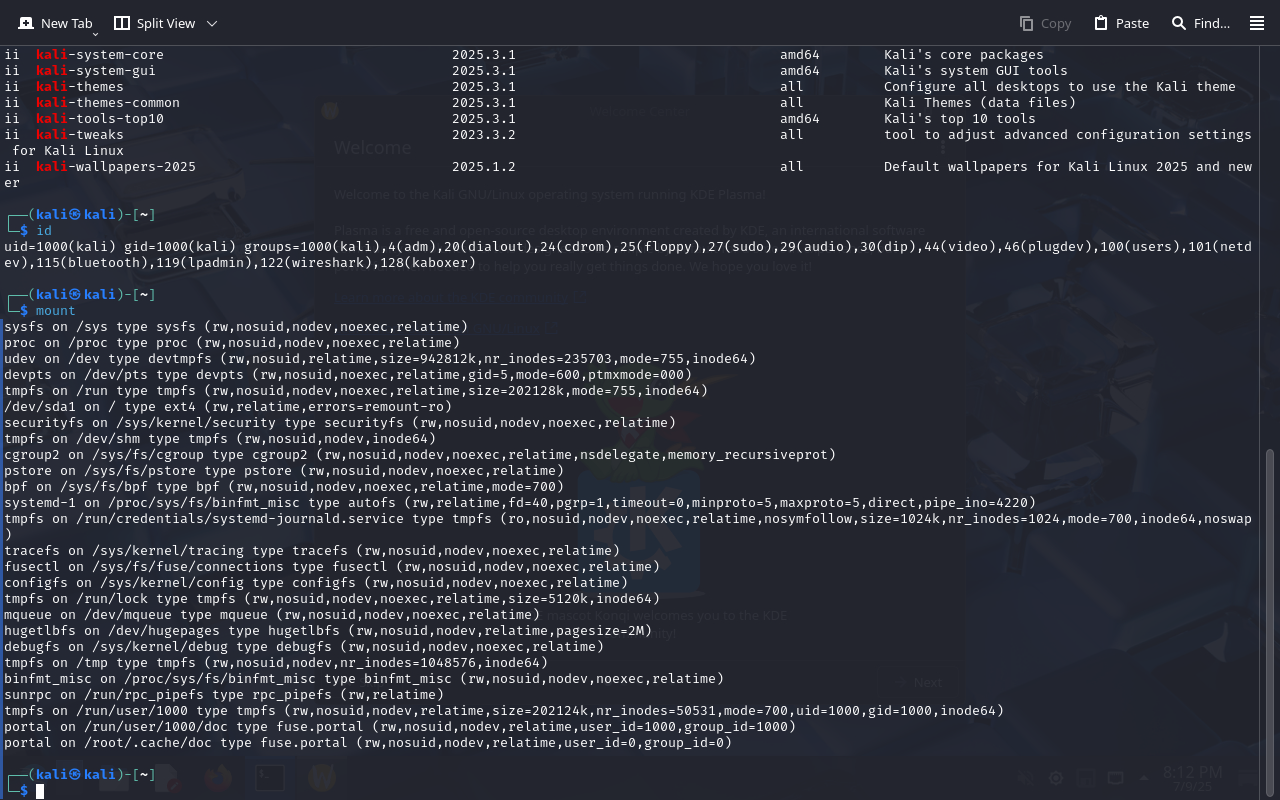
Task: Click 'Kali's top 10 tools' description
Action: coord(960,119)
